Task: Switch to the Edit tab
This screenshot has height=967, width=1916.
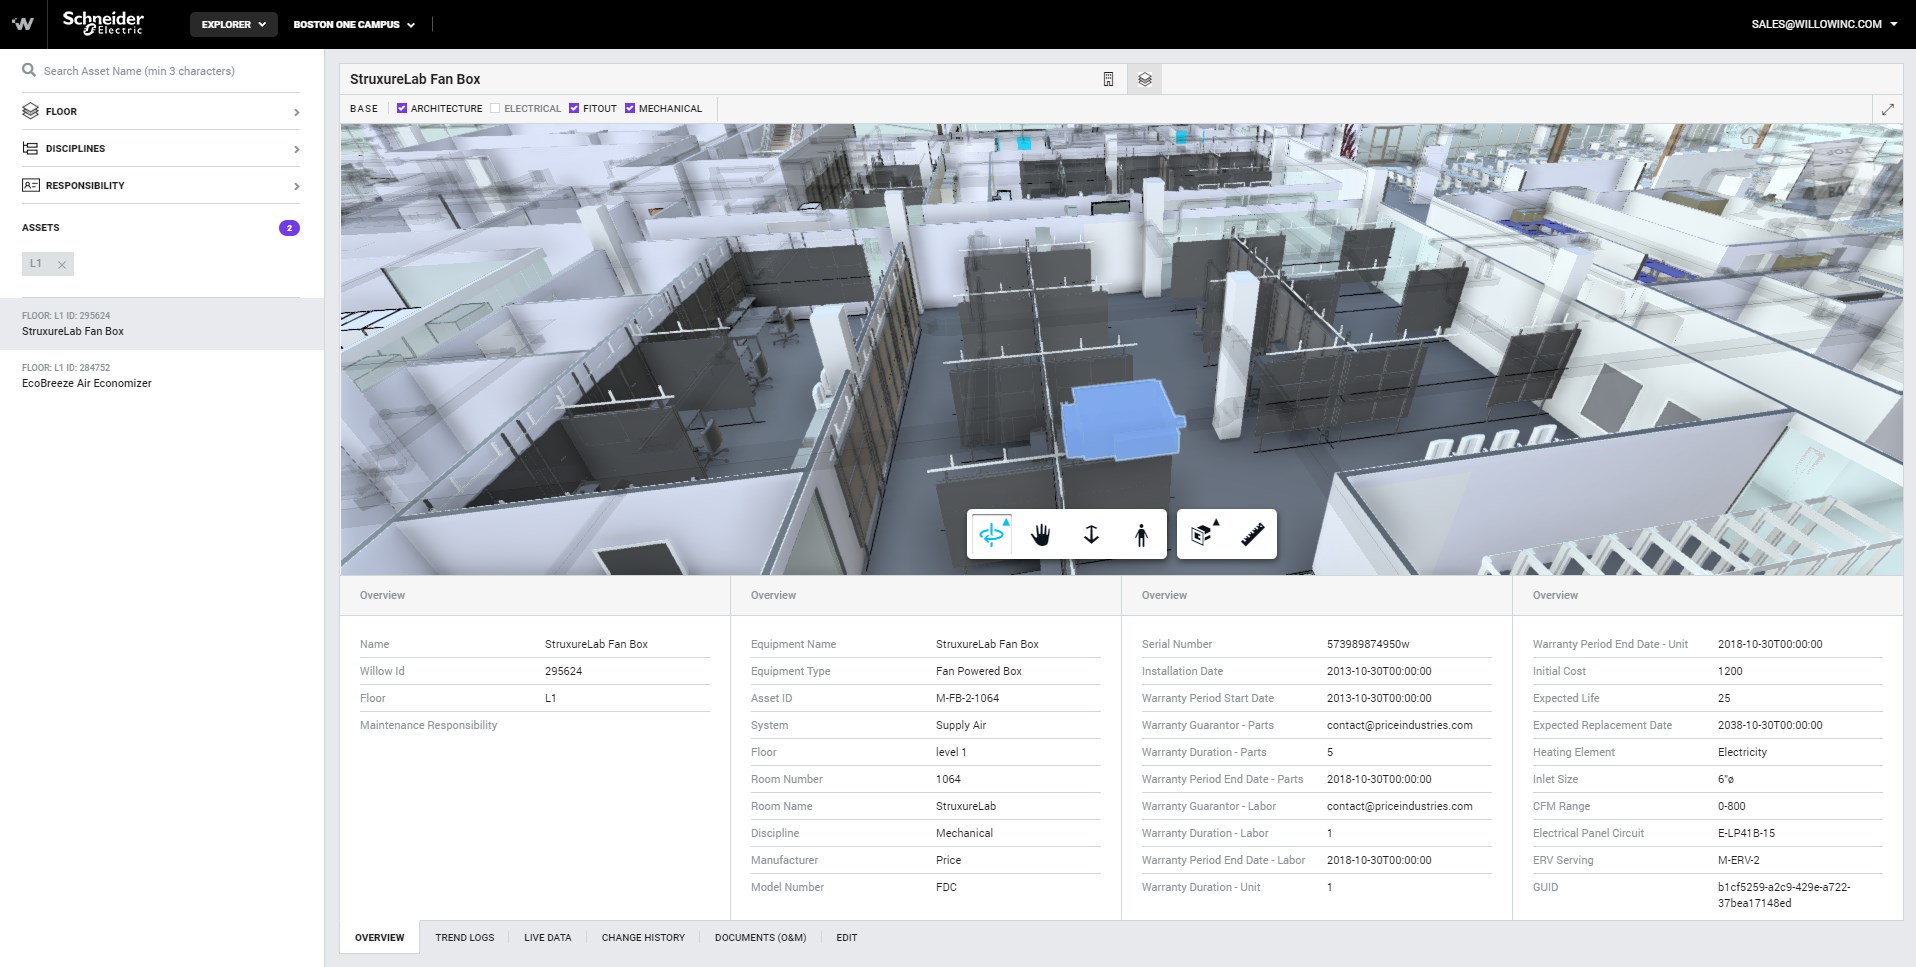Action: pyautogui.click(x=847, y=937)
